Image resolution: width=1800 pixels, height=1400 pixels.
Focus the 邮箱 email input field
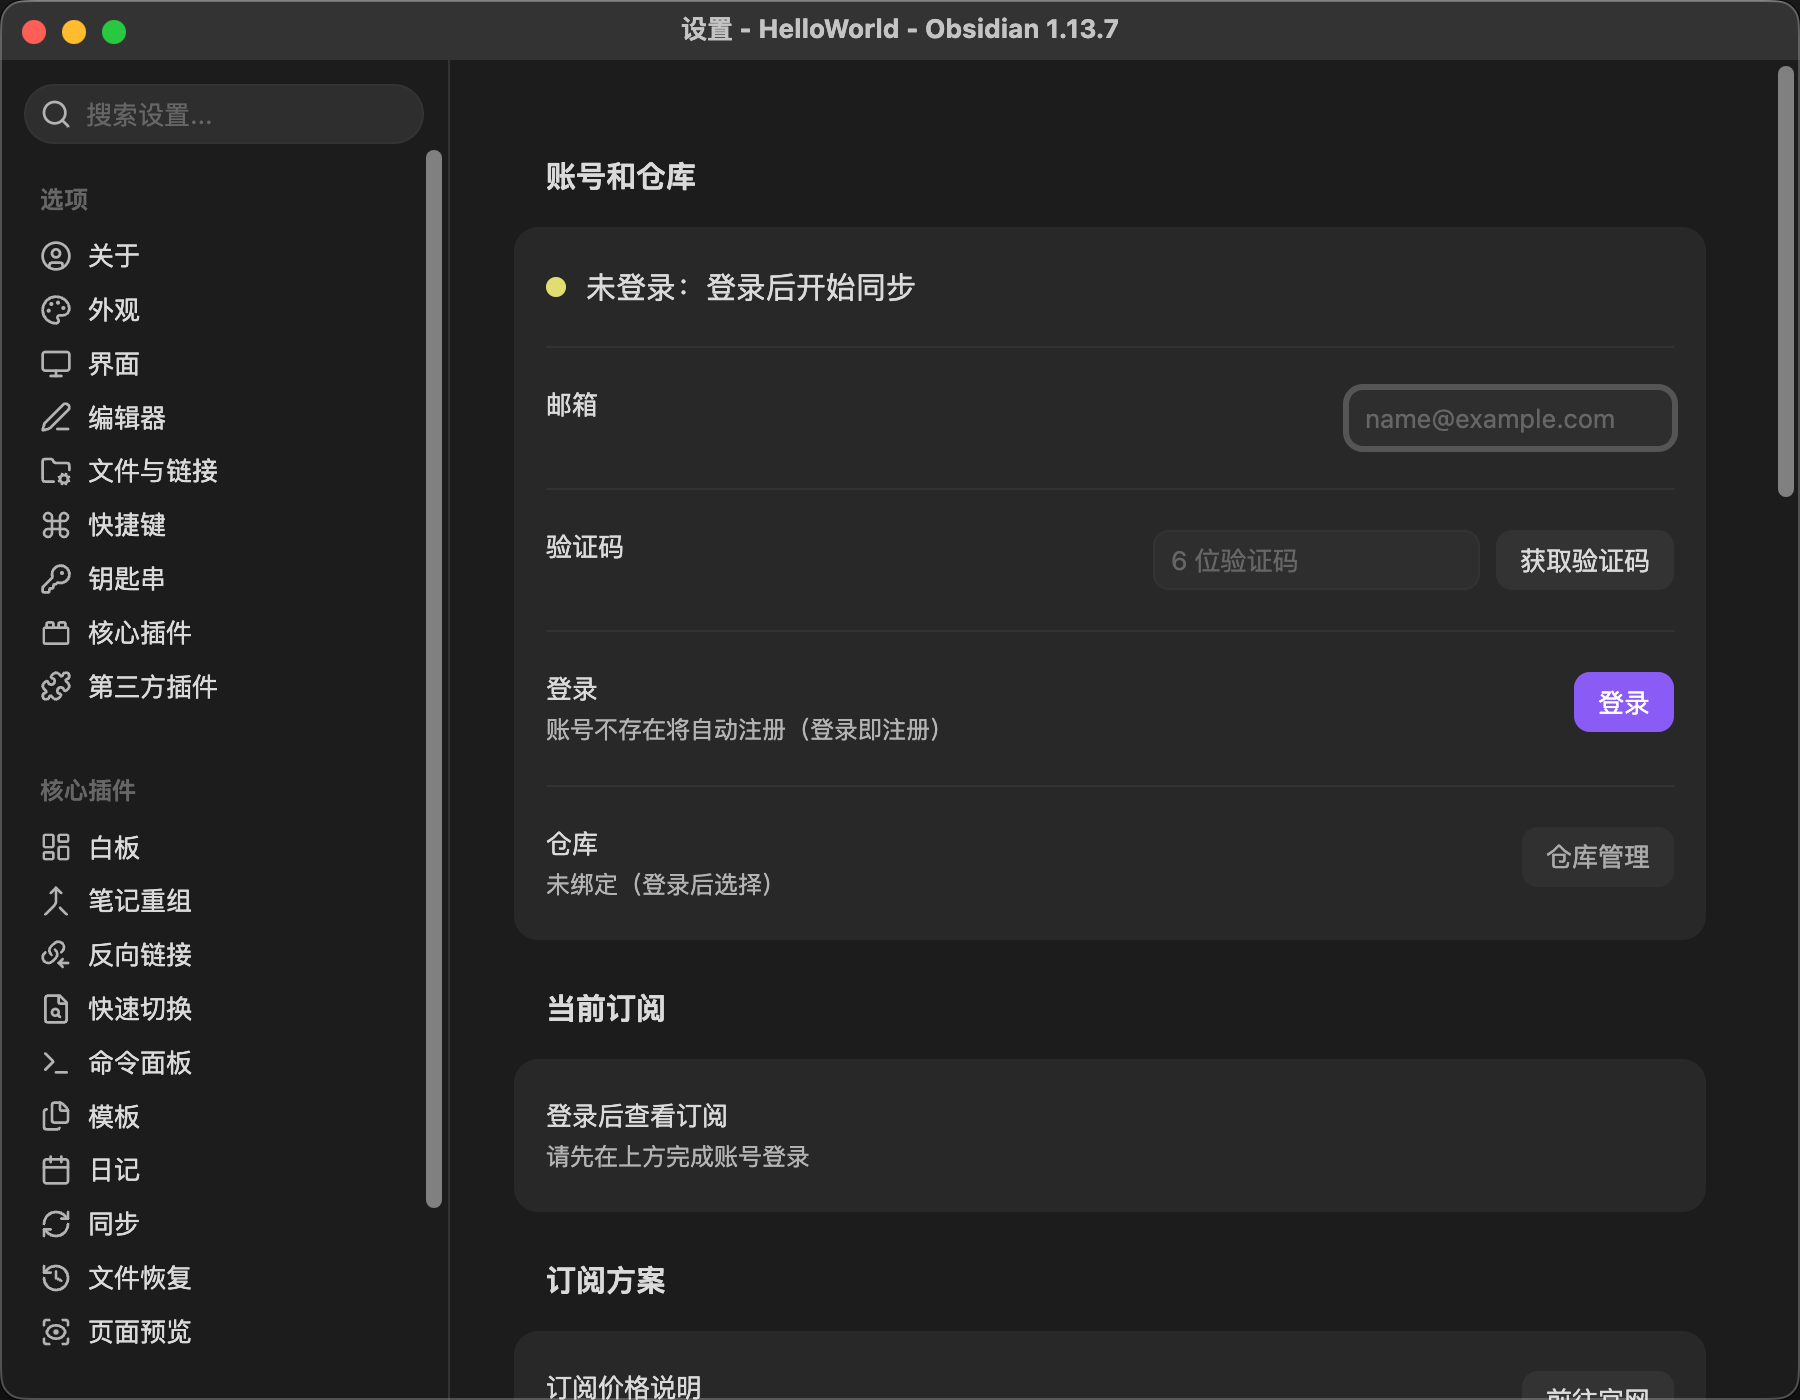coord(1510,418)
